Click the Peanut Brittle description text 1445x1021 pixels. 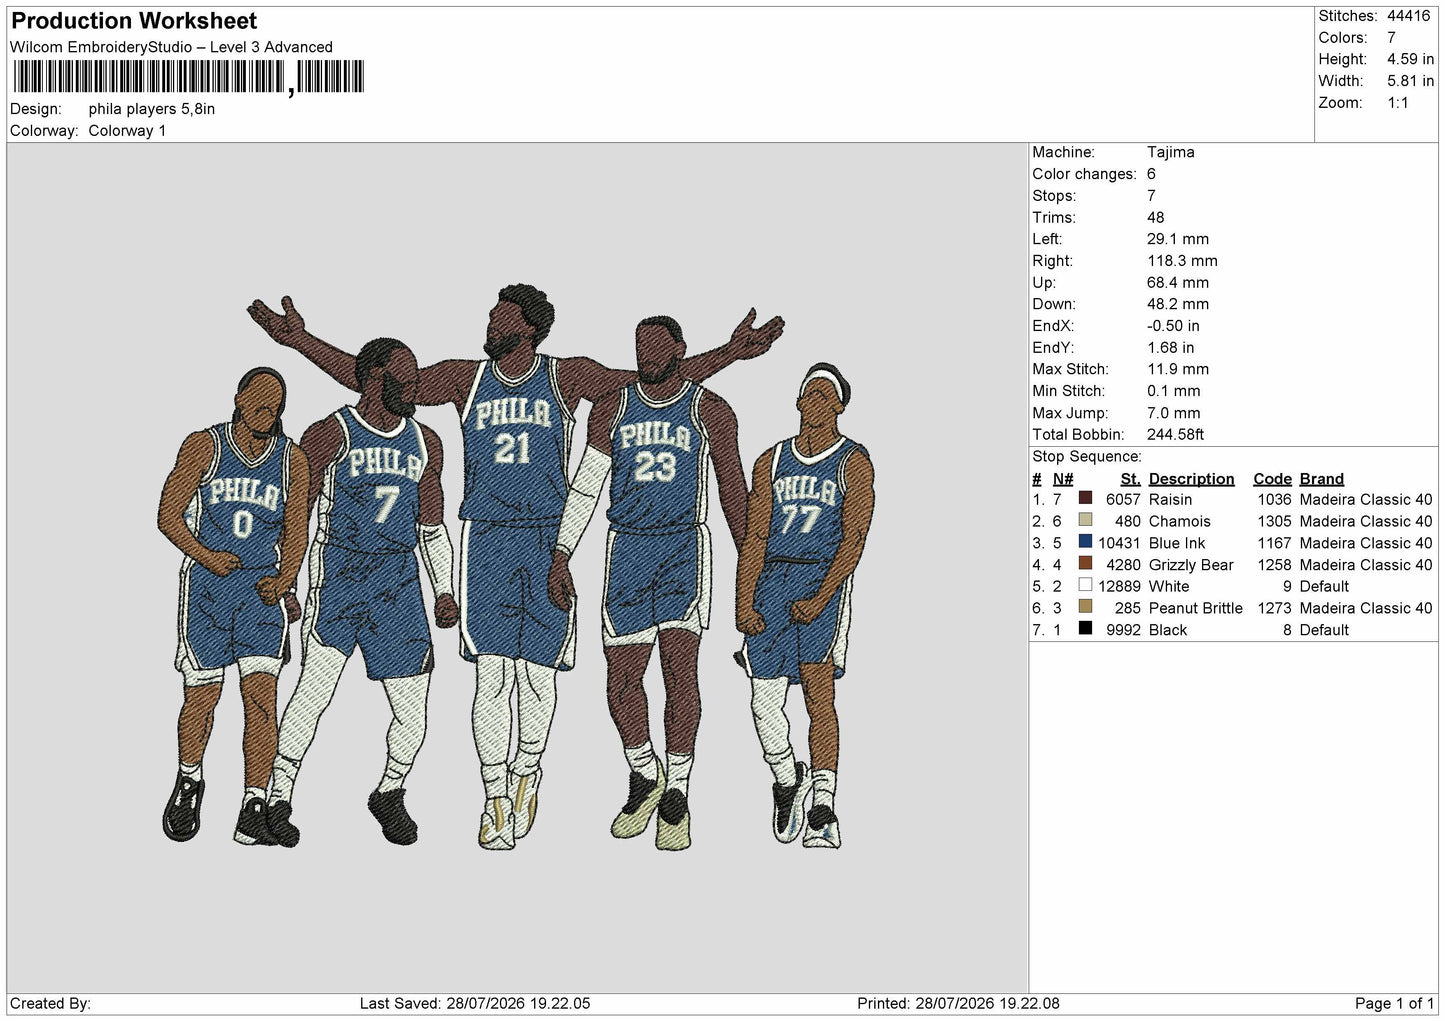[1195, 608]
